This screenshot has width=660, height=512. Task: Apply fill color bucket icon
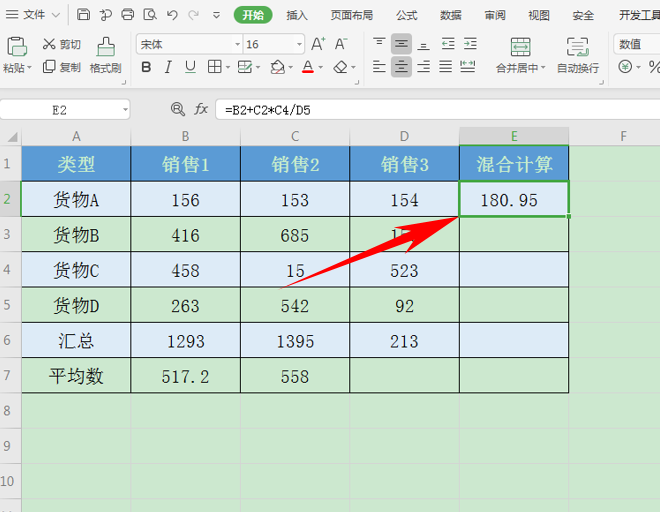click(x=277, y=67)
